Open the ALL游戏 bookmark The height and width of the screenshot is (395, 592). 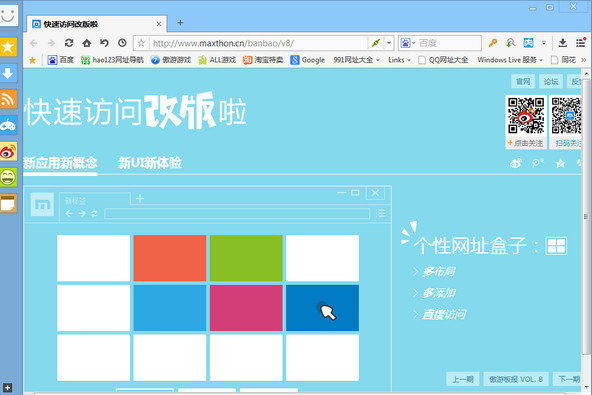[217, 60]
